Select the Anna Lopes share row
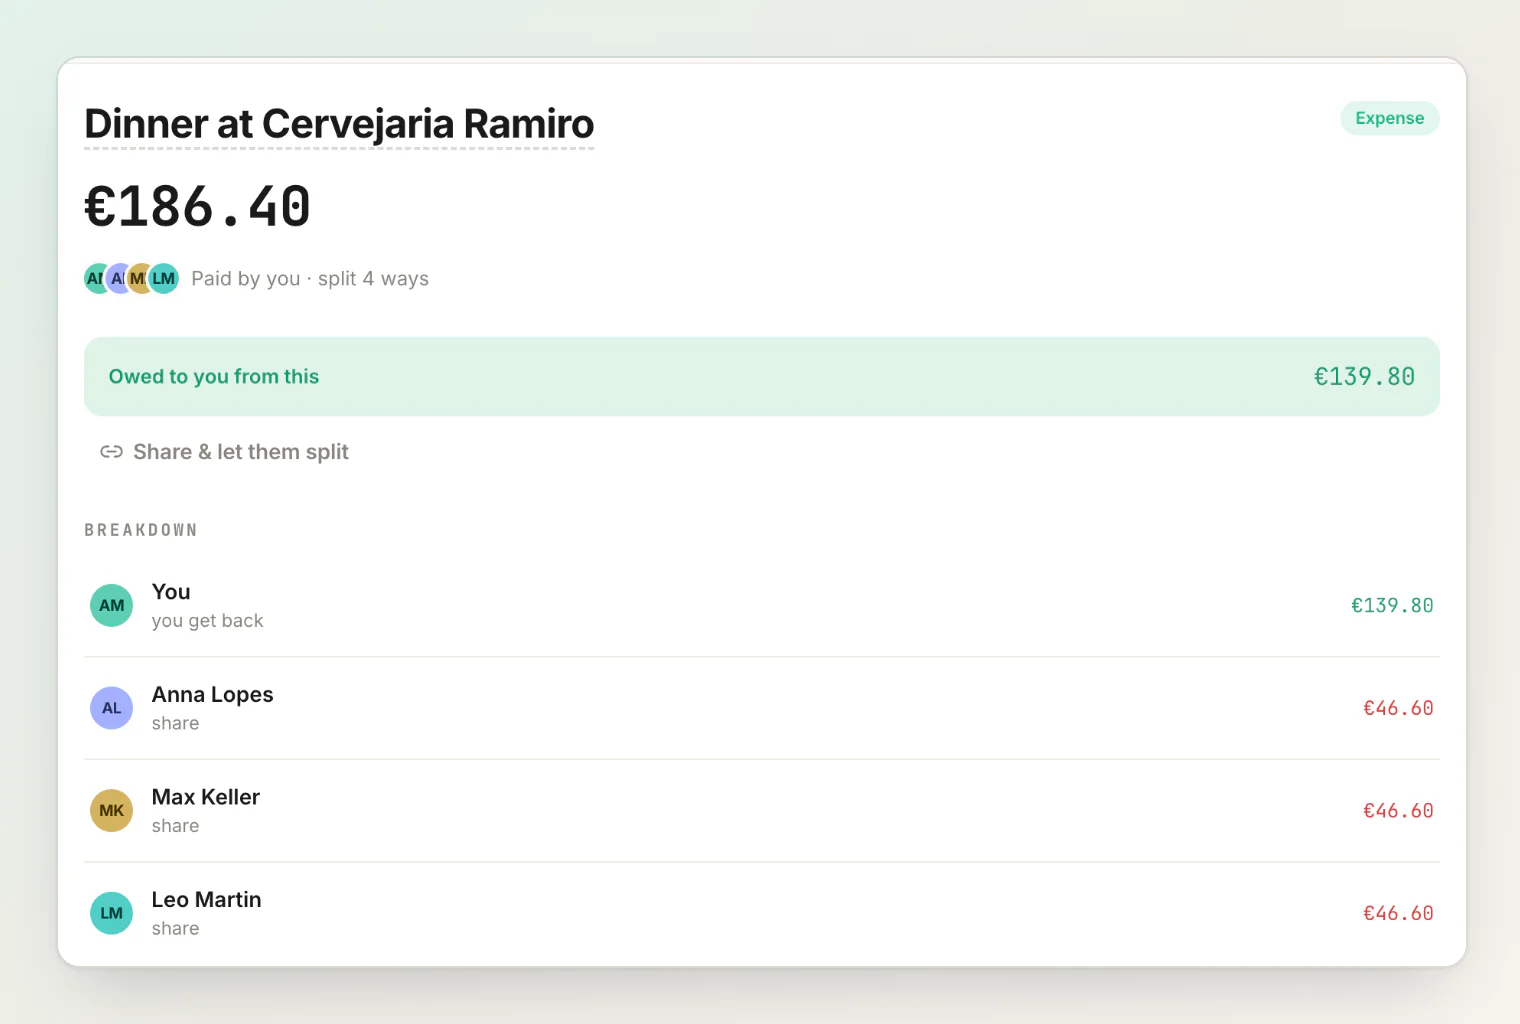1520x1024 pixels. (762, 708)
